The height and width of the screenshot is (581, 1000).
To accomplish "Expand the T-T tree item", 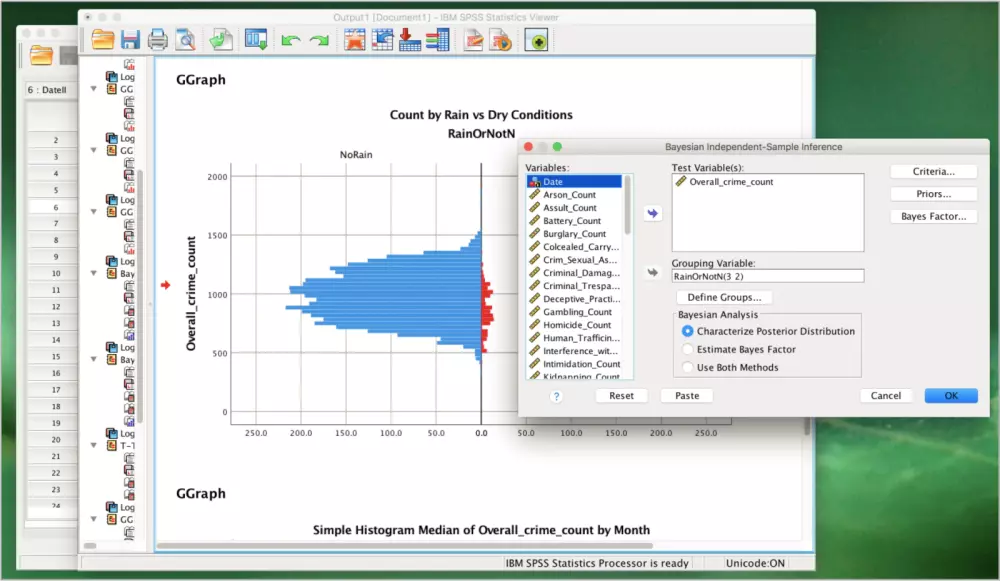I will [x=93, y=445].
